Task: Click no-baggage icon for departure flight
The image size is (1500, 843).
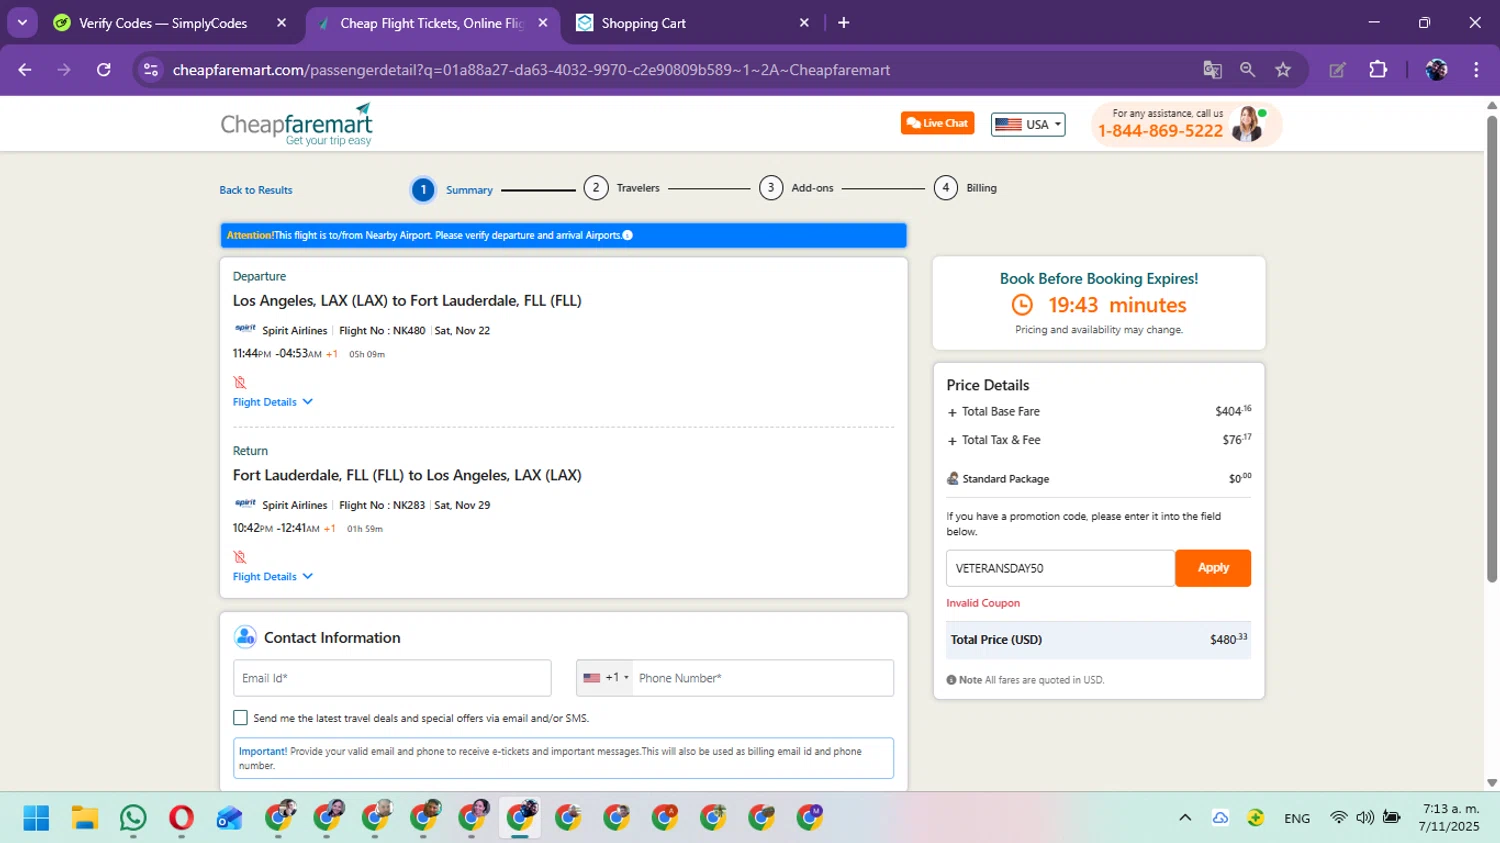Action: (240, 382)
